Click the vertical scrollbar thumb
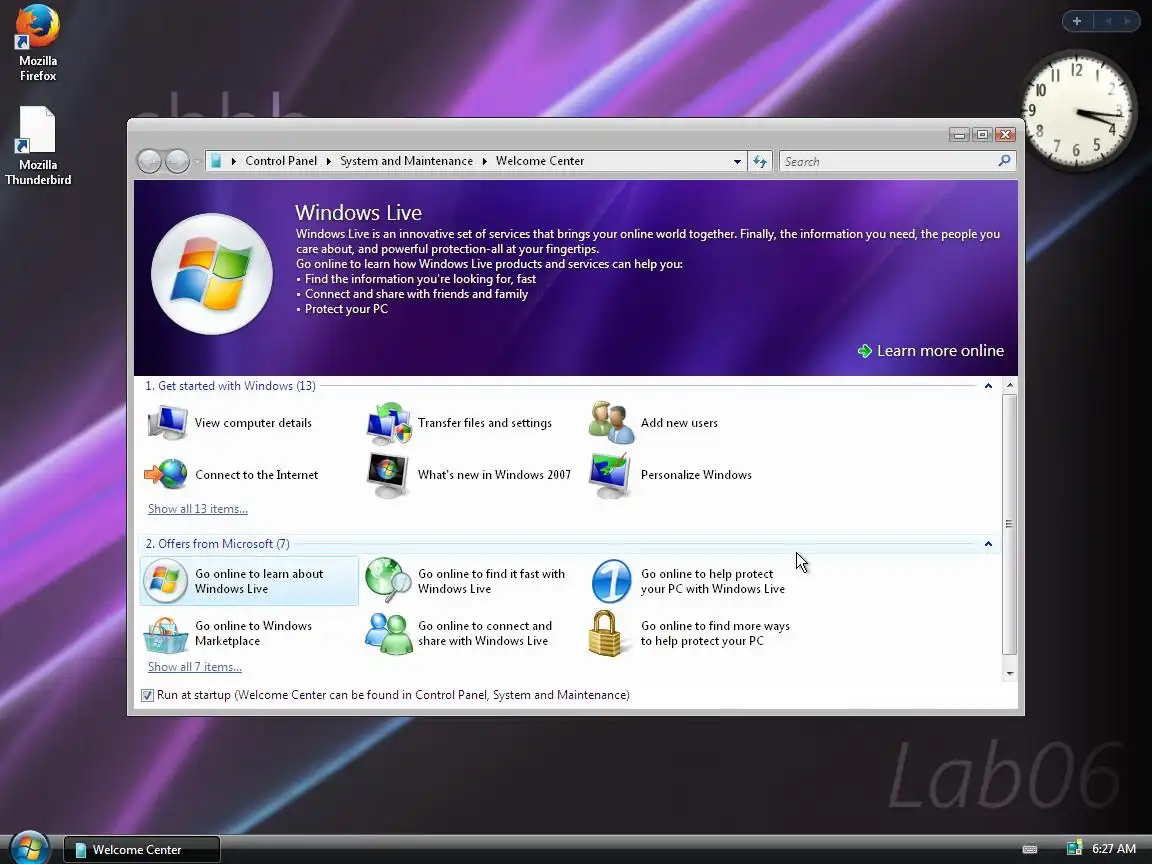This screenshot has height=864, width=1152. pos(1009,525)
